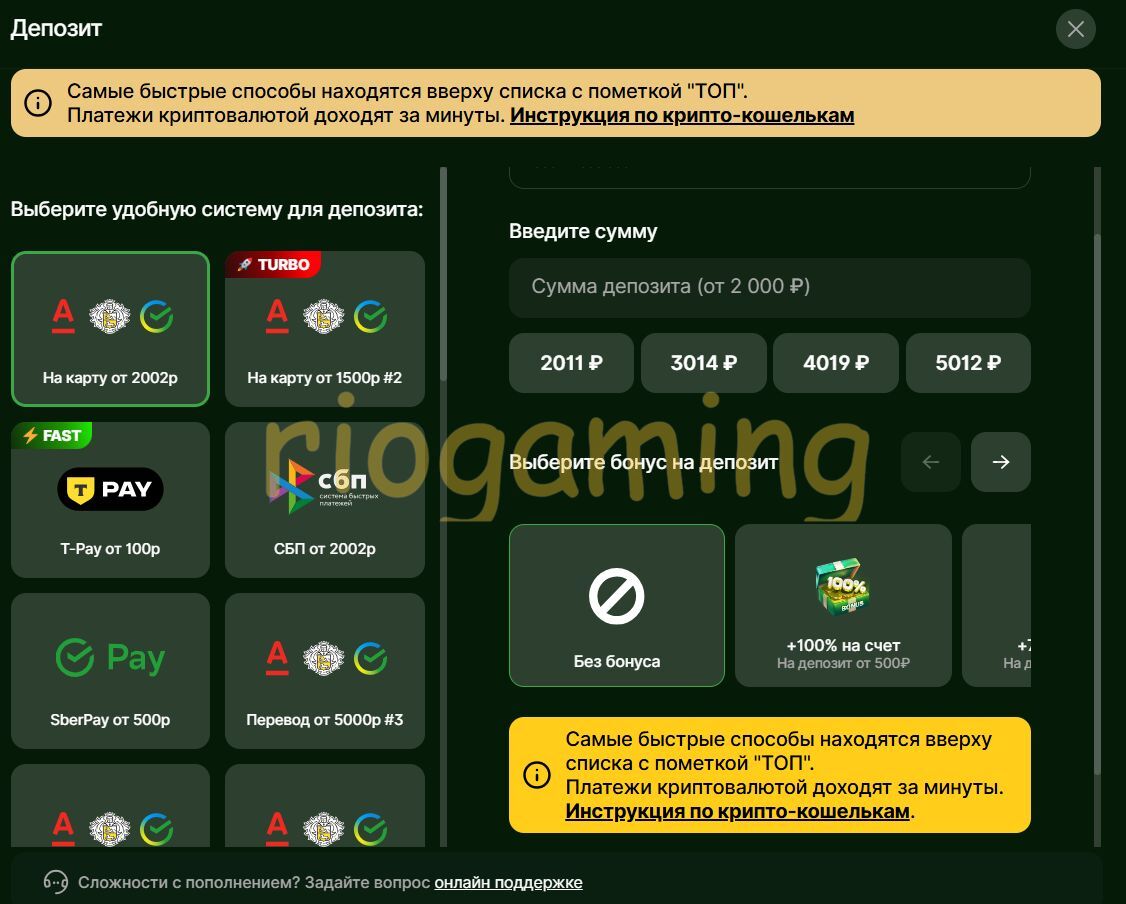Click Sber icon in 'На карту от 1500р #2'
Viewport: 1126px width, 904px height.
point(371,317)
